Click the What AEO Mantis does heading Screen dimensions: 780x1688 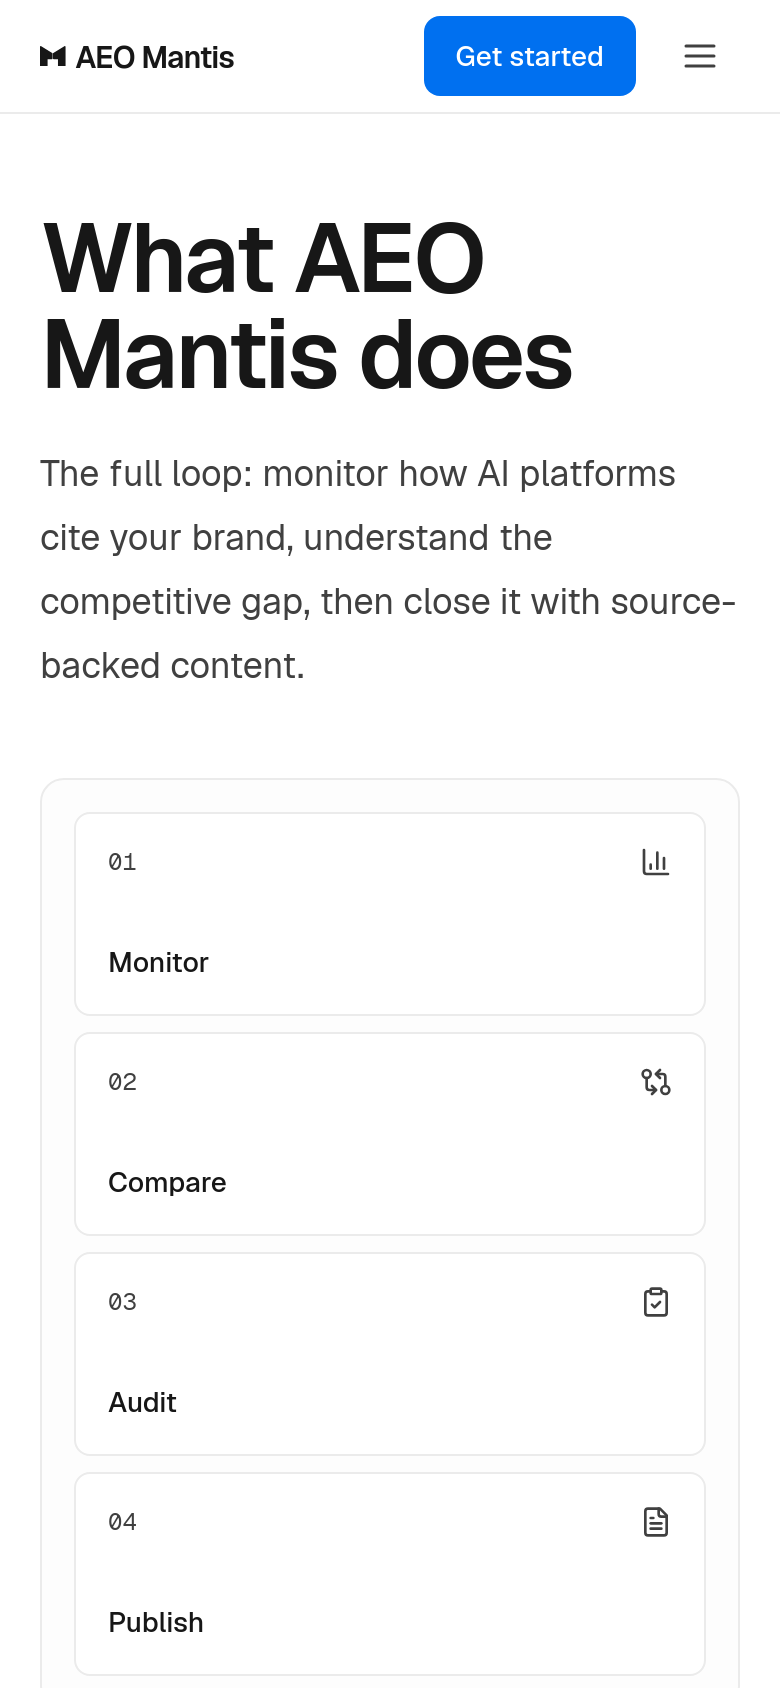point(308,306)
